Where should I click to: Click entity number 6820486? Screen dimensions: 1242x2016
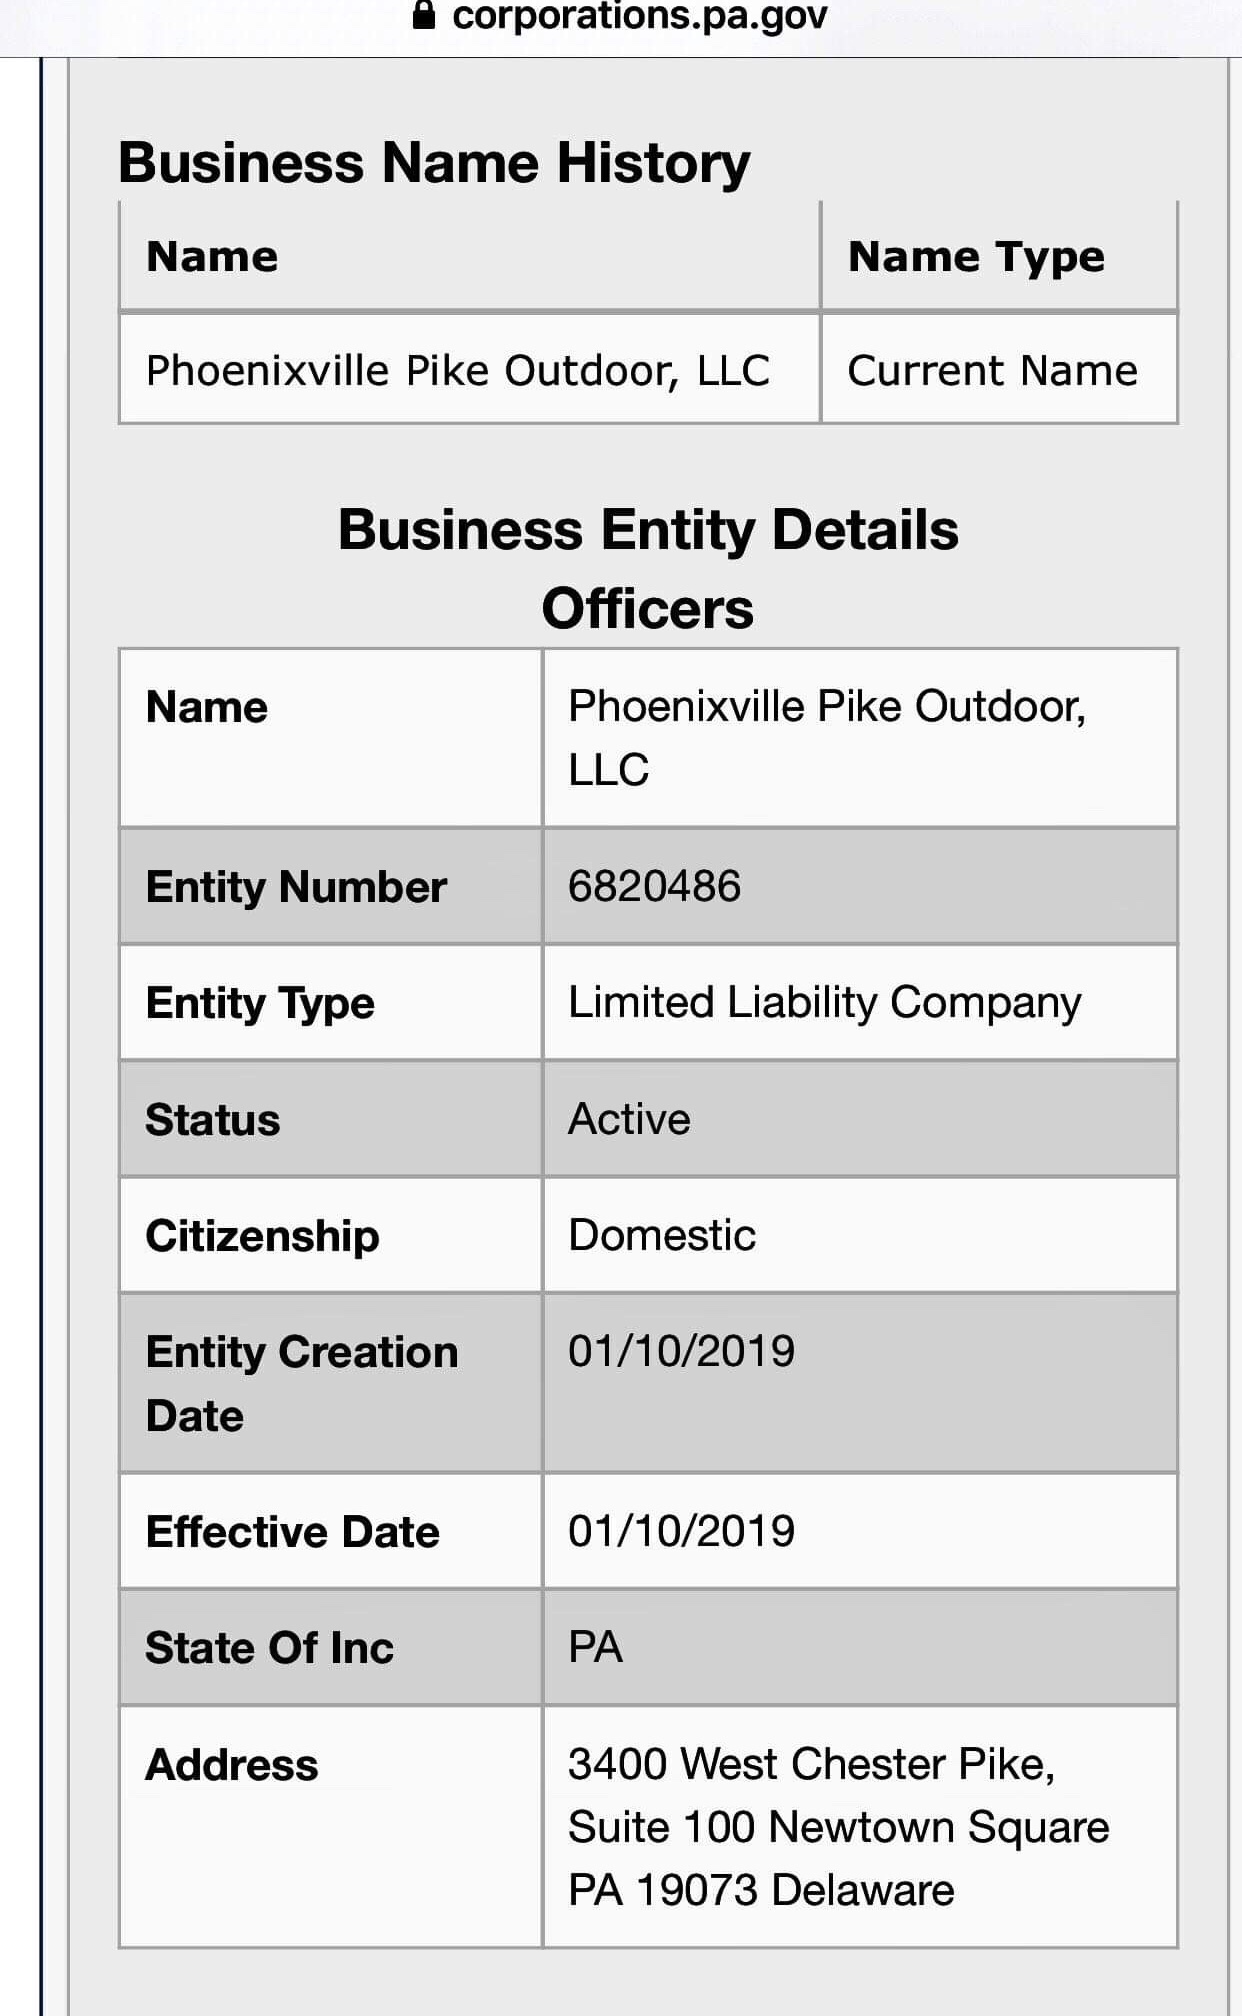click(655, 886)
